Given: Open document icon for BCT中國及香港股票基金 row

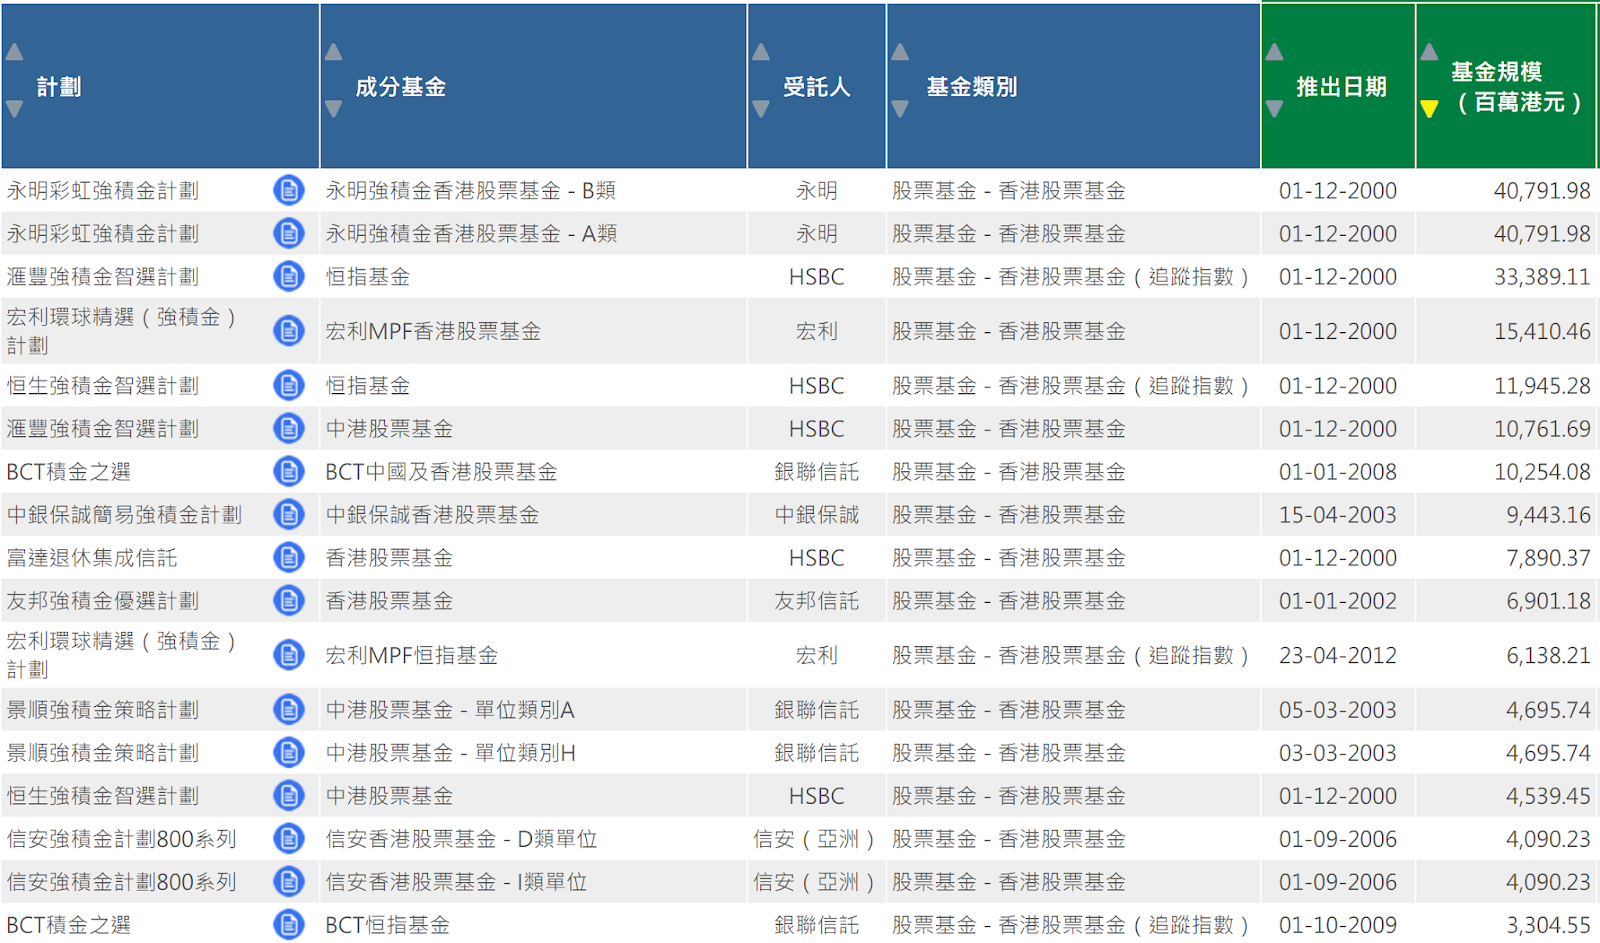Looking at the screenshot, I should click(x=289, y=471).
